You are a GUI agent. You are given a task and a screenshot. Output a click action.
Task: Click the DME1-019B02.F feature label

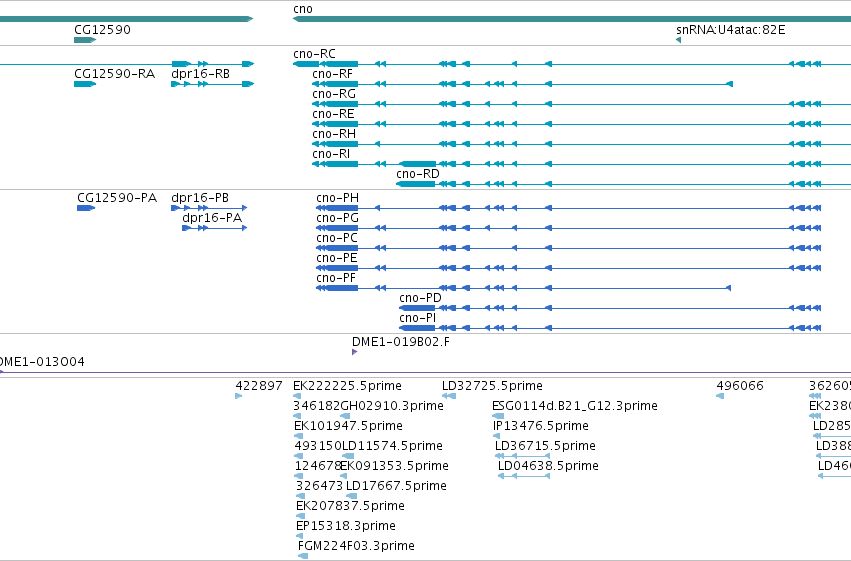[401, 342]
